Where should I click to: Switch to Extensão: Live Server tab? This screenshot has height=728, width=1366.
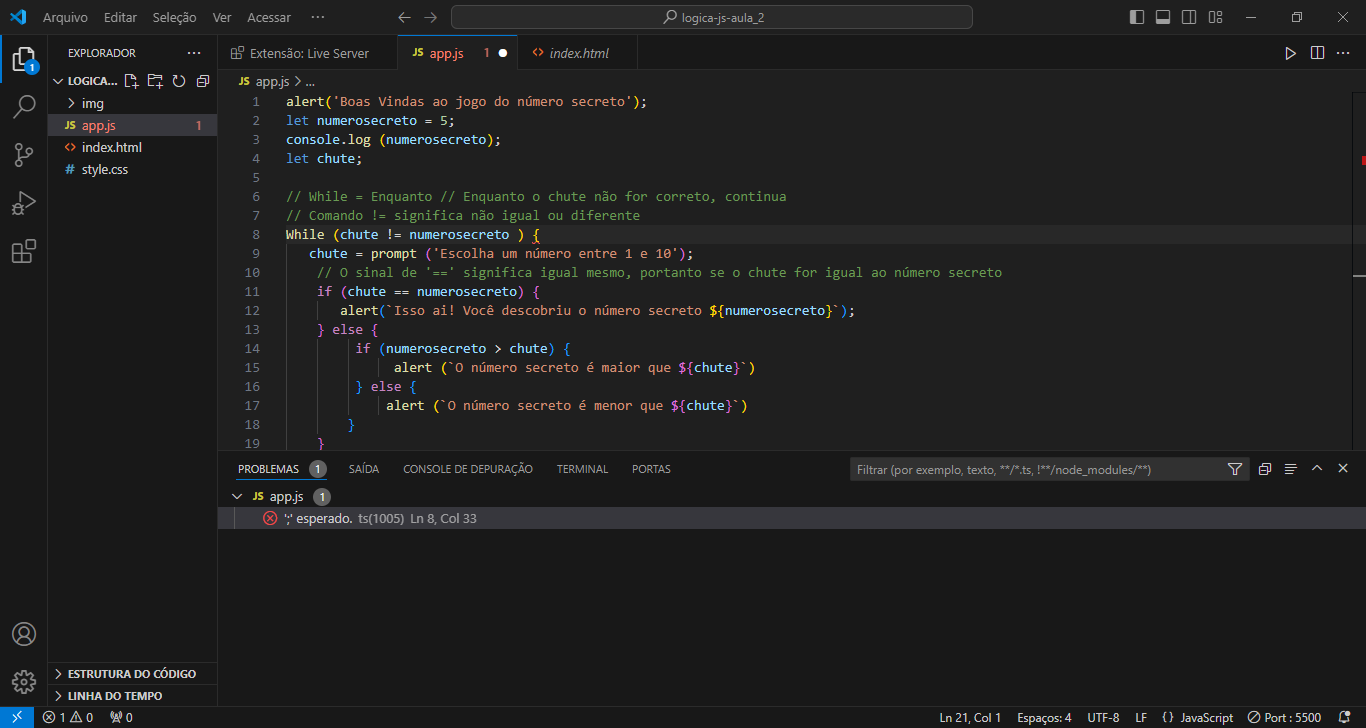[x=308, y=53]
